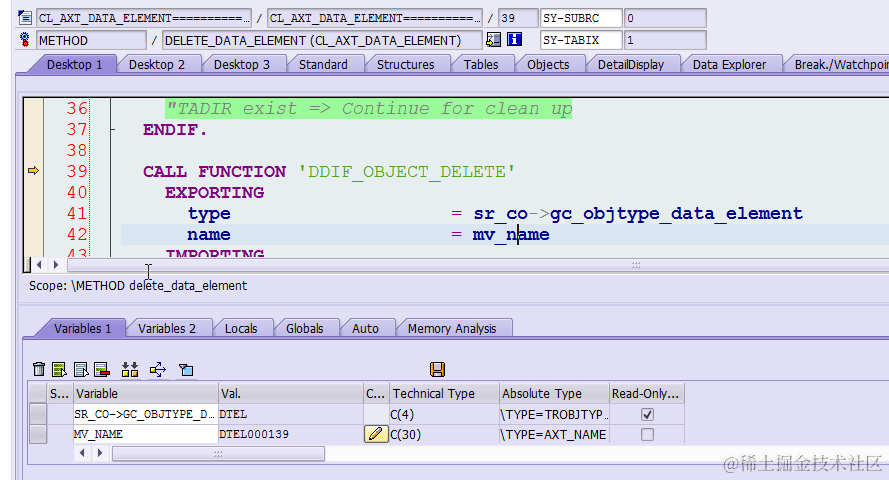The height and width of the screenshot is (480, 889).
Task: Click the code editor scroll-right arrow
Action: pos(56,265)
